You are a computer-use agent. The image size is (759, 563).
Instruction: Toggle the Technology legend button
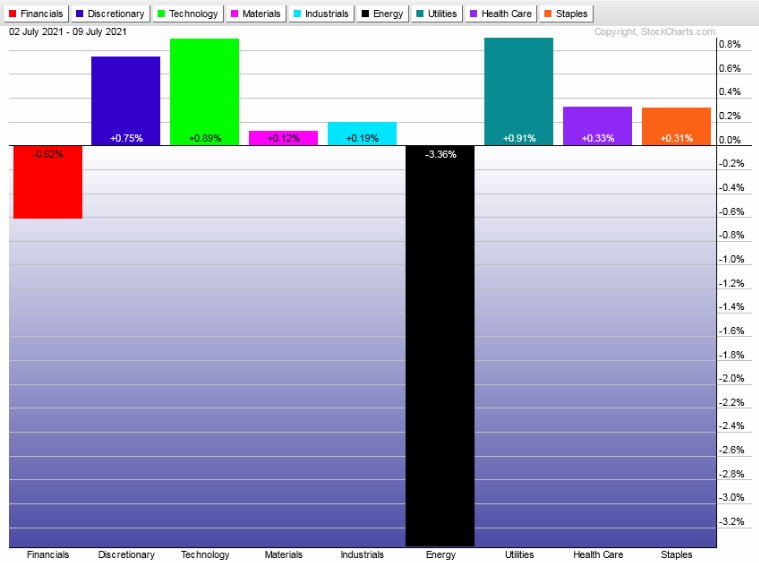[188, 14]
